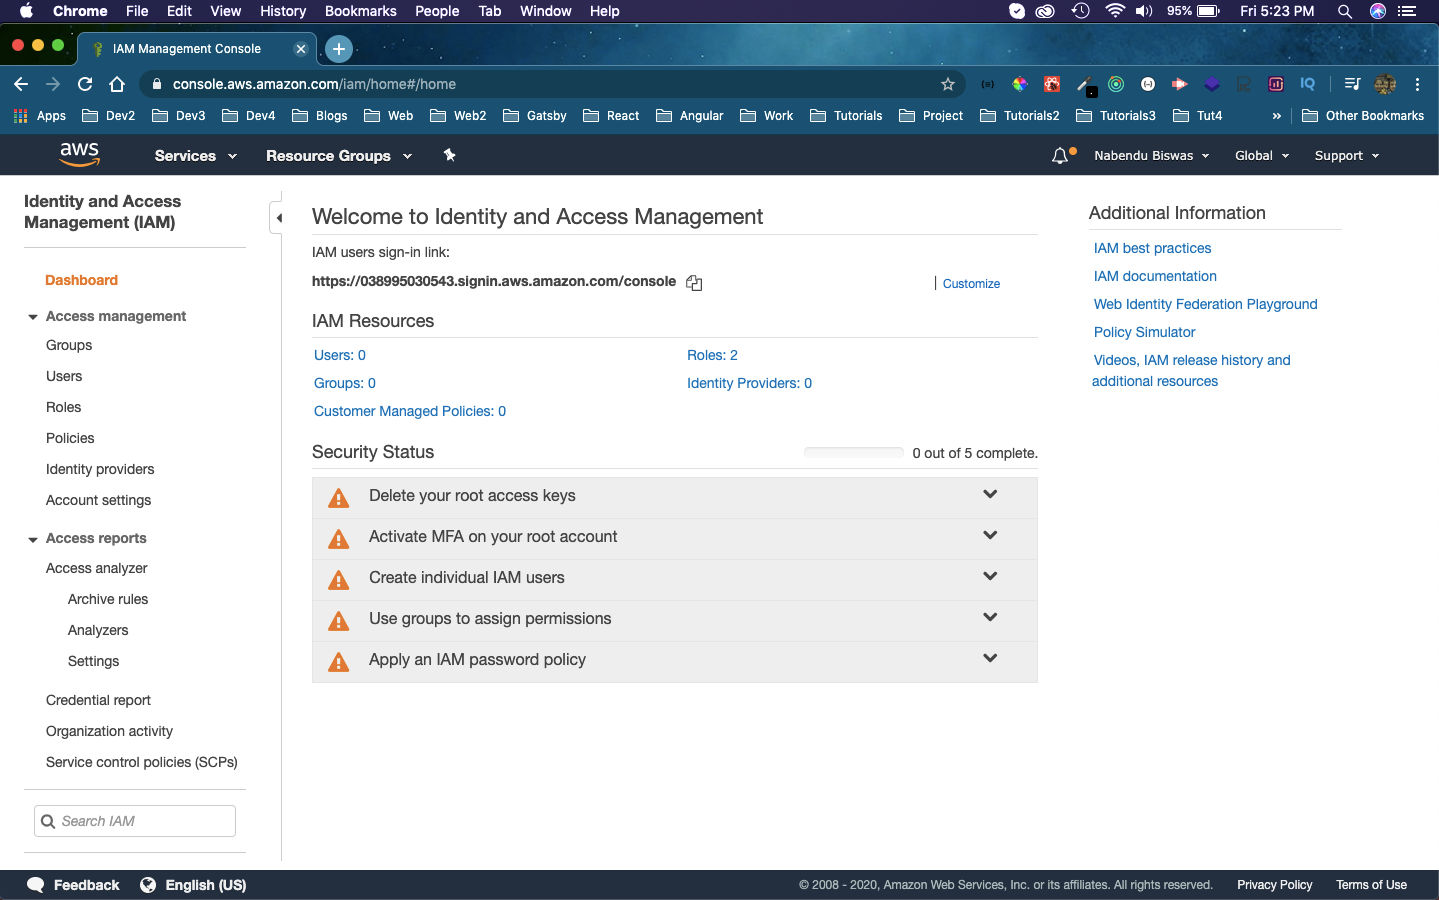Screen dimensions: 1439x900
Task: Open the People menu
Action: coord(437,11)
